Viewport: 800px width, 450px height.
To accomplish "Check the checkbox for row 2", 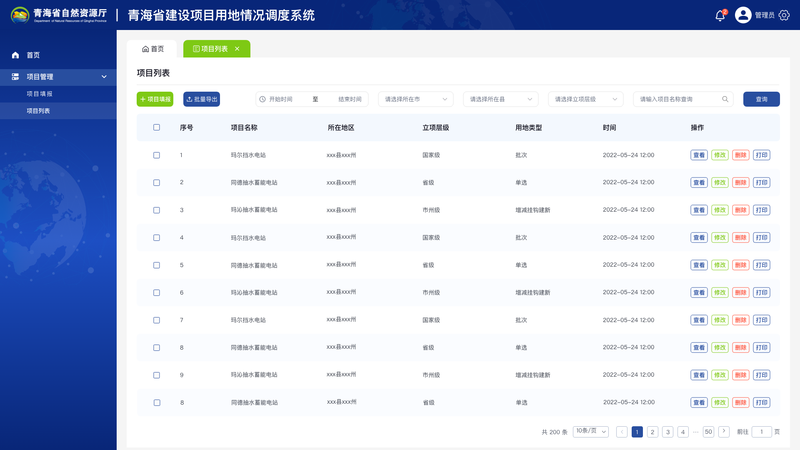I will [157, 183].
